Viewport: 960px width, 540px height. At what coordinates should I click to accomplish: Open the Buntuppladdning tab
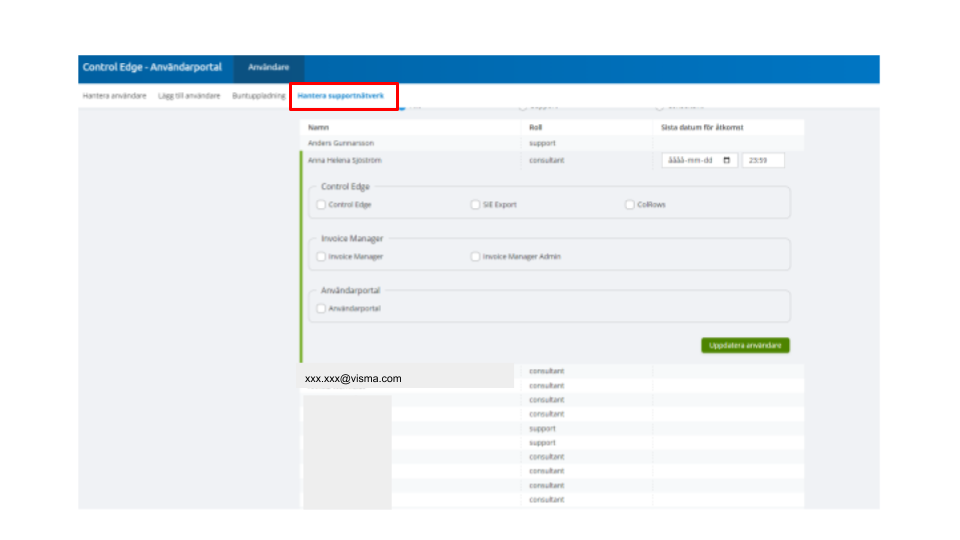258,96
